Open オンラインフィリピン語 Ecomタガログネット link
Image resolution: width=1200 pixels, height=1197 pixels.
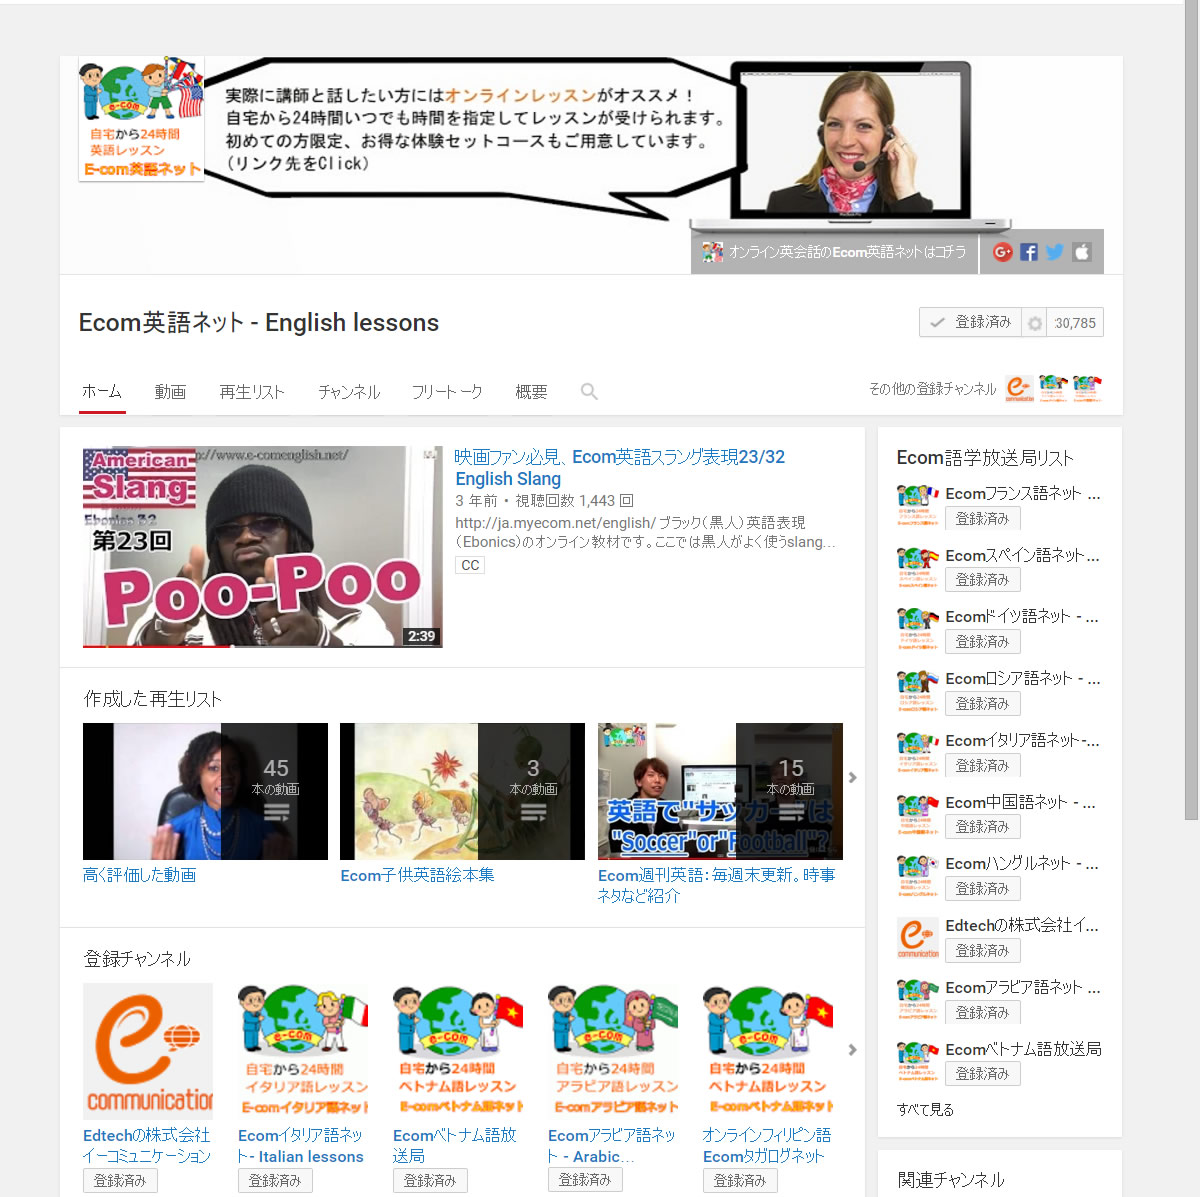(767, 1146)
